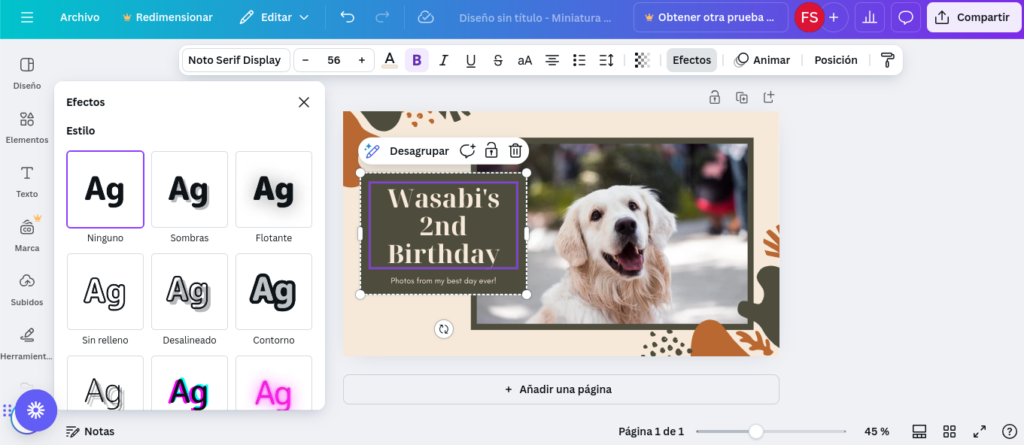Close the Efectos panel
The height and width of the screenshot is (445, 1024).
(304, 102)
